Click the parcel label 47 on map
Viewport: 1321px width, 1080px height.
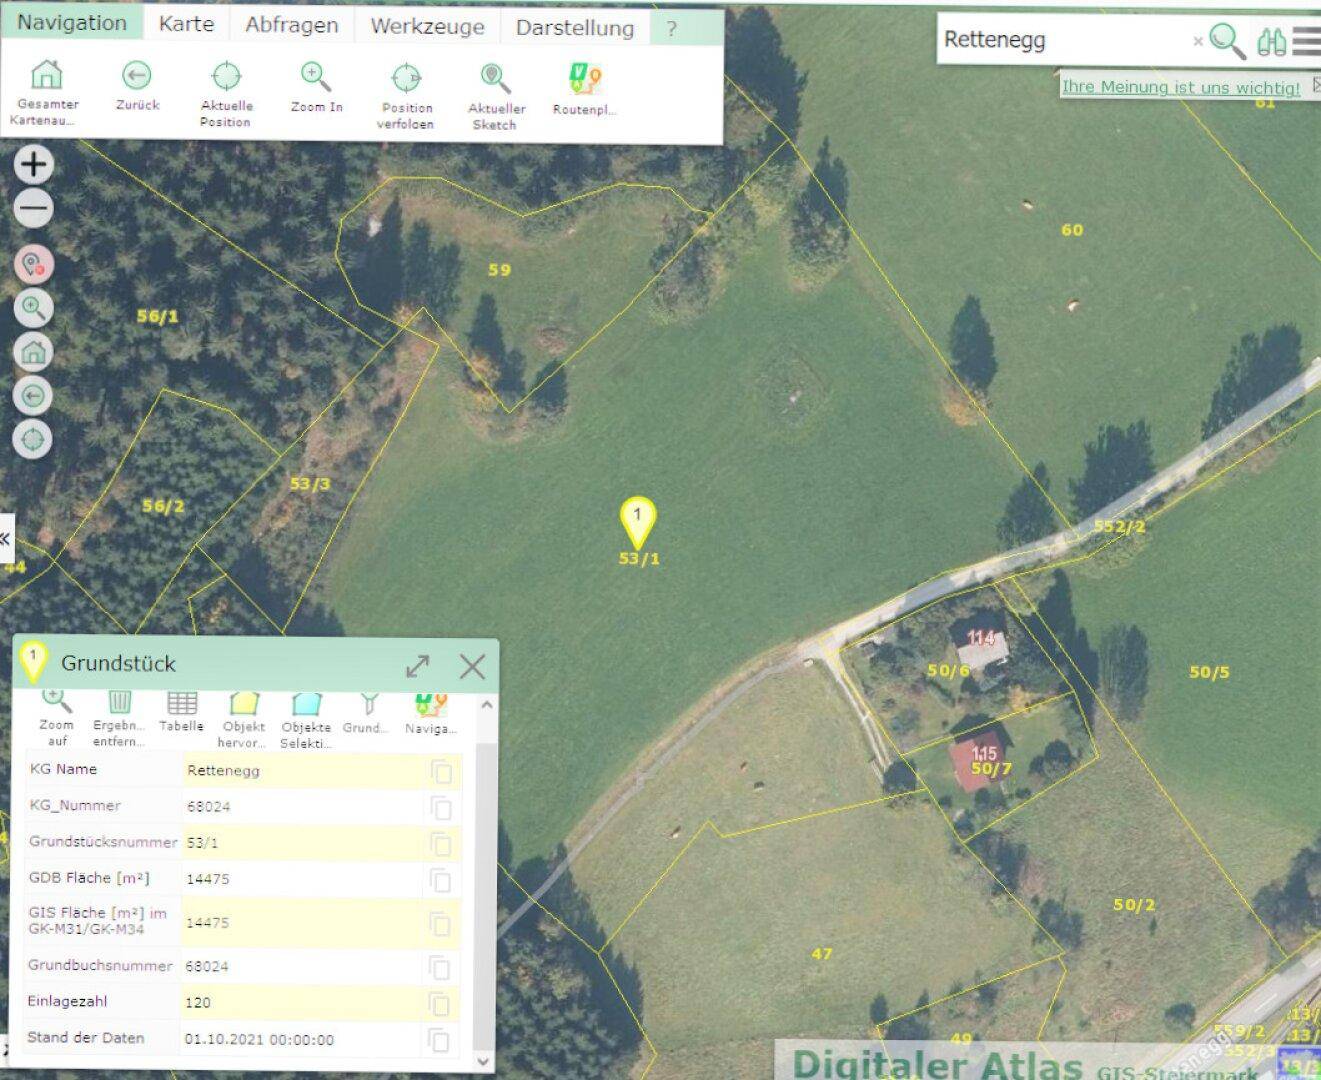click(822, 954)
